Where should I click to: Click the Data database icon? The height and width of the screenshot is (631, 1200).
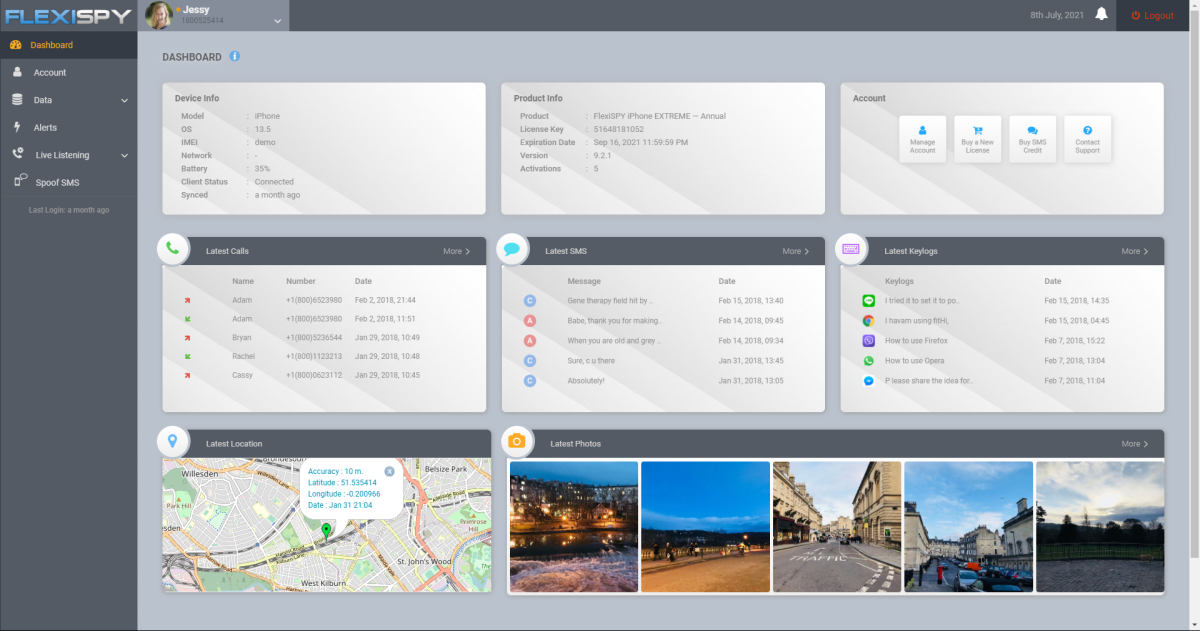point(17,100)
